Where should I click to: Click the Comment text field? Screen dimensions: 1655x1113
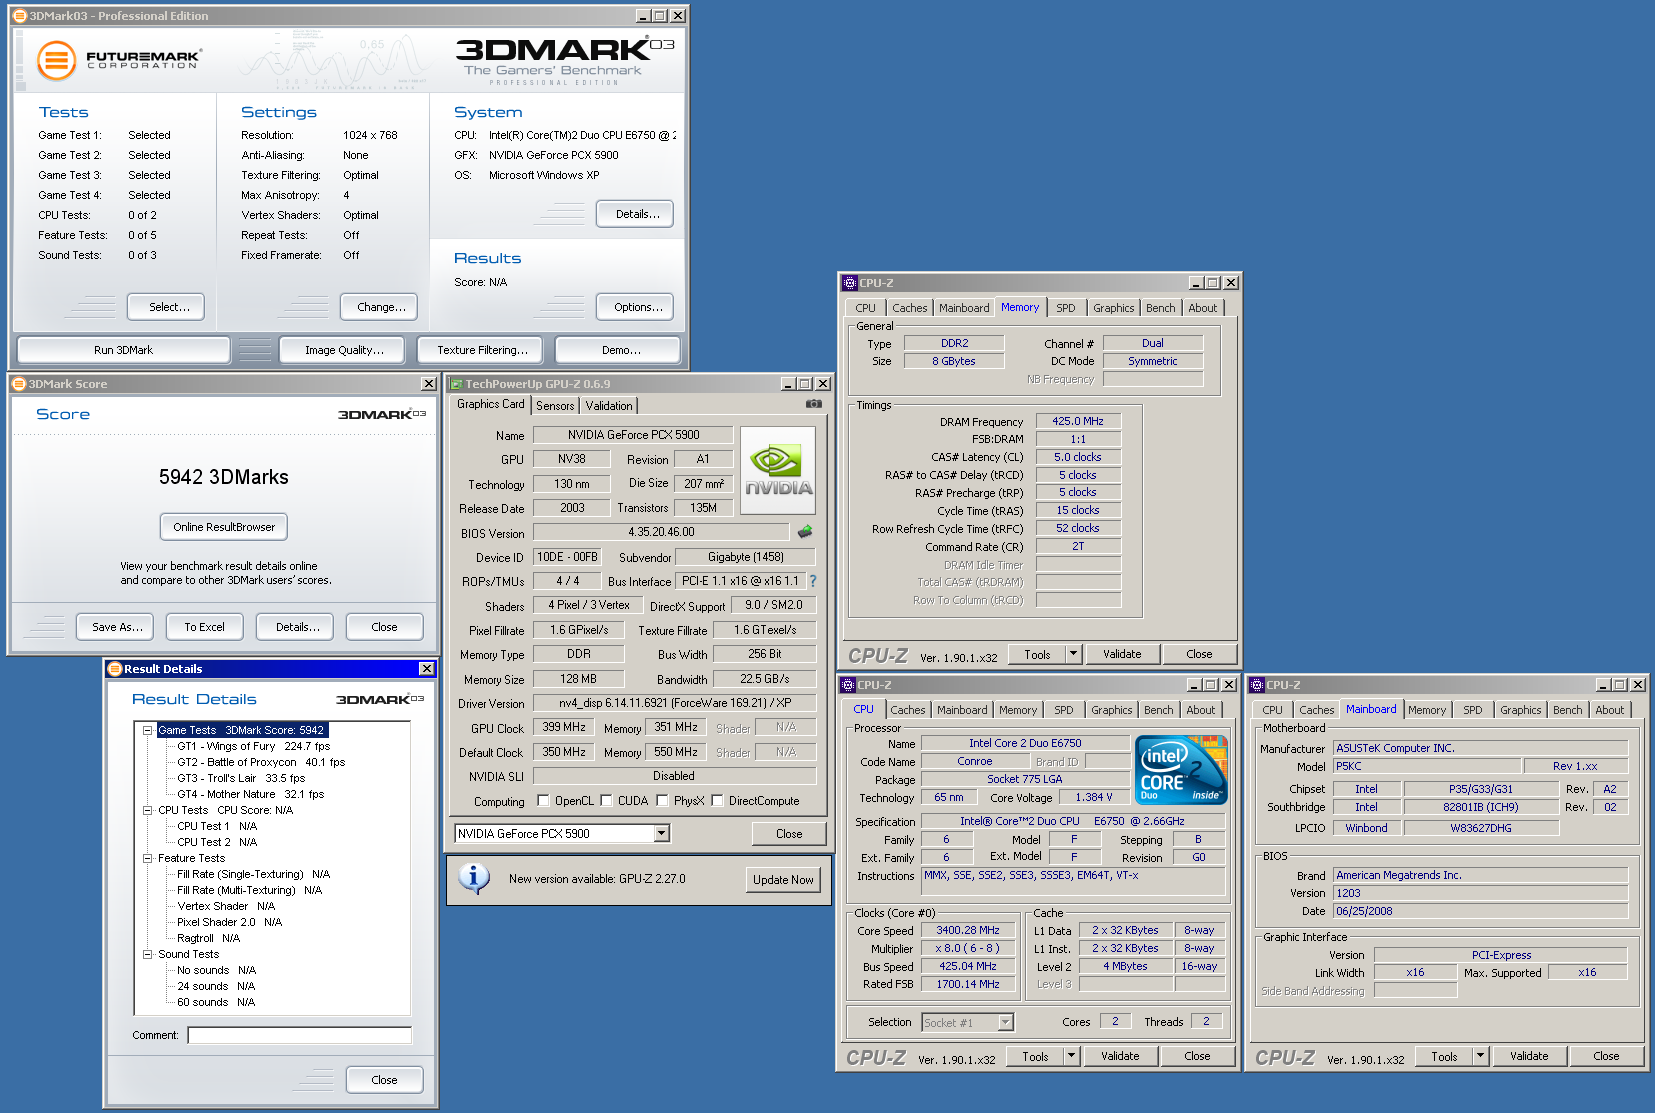pos(299,1035)
